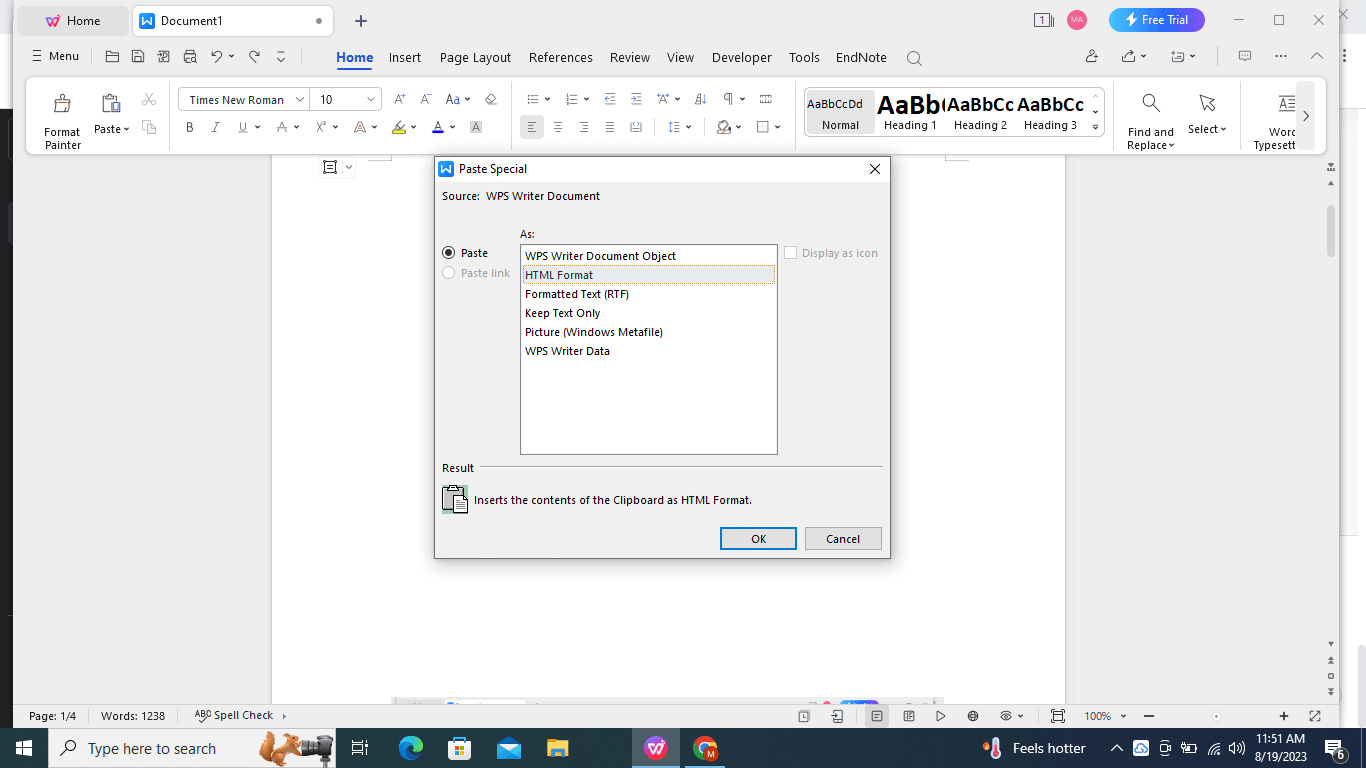Click the Save icon in quick access toolbar
The height and width of the screenshot is (768, 1366).
[138, 57]
